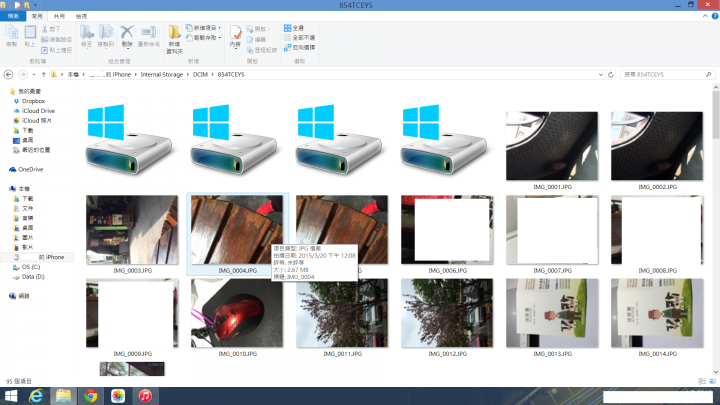Select the IMG_0013.JPG thumbnail
Viewport: 720px width, 405px height.
[x=552, y=313]
